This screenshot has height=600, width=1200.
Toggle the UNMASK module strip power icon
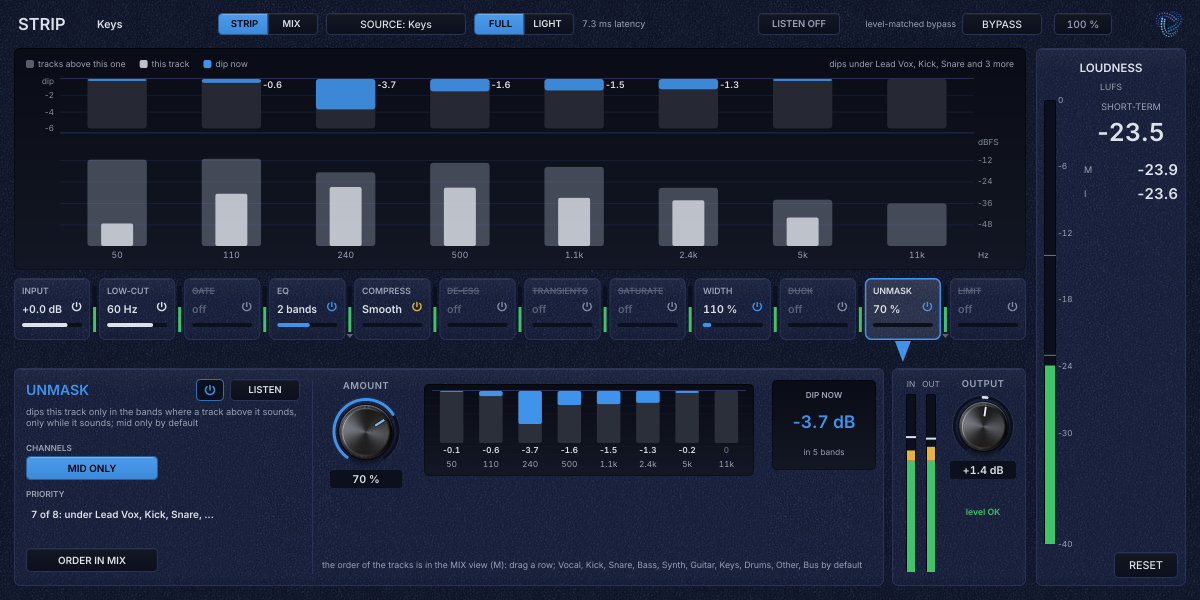(x=927, y=308)
